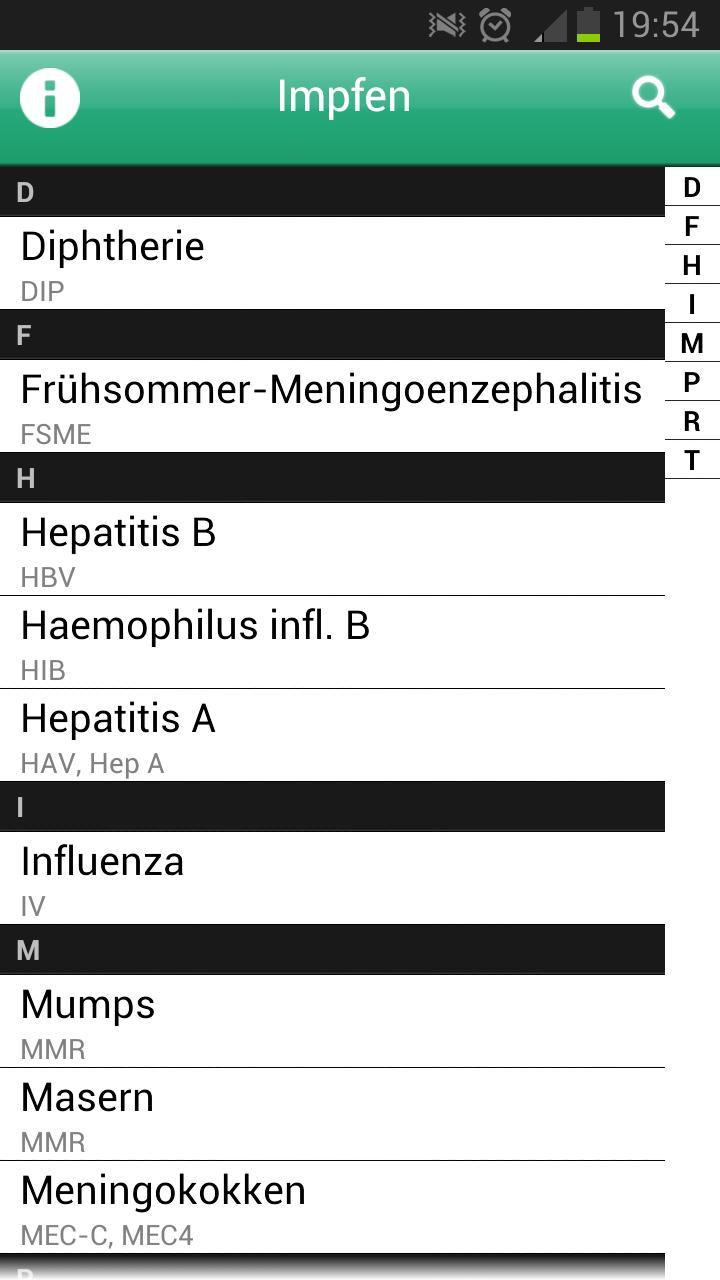Screen dimensions: 720x1280
Task: Tap the battery status icon
Action: pyautogui.click(x=588, y=25)
